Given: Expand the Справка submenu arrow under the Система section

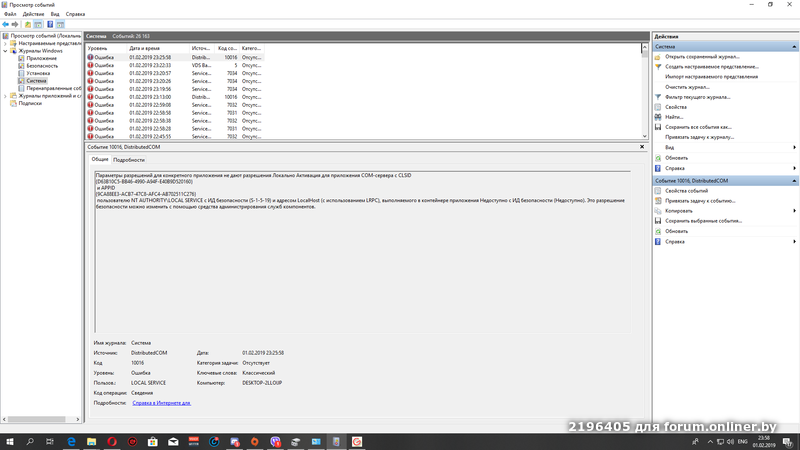Looking at the screenshot, I should pos(794,168).
